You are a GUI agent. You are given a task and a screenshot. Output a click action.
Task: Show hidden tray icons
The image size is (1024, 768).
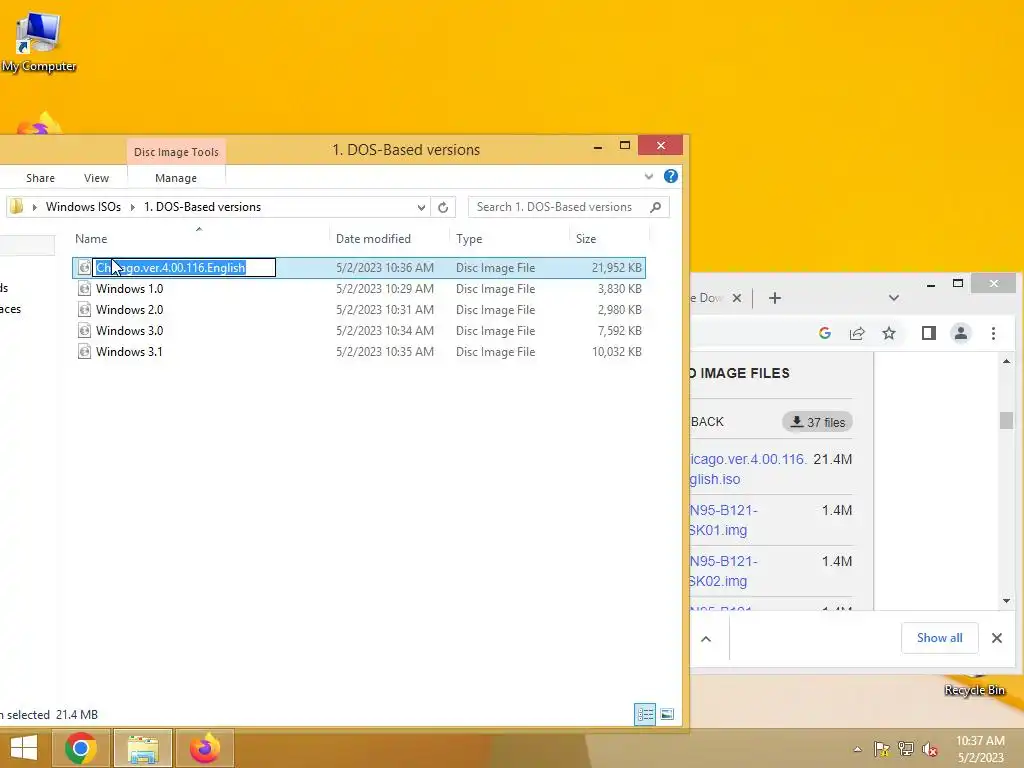click(x=857, y=749)
